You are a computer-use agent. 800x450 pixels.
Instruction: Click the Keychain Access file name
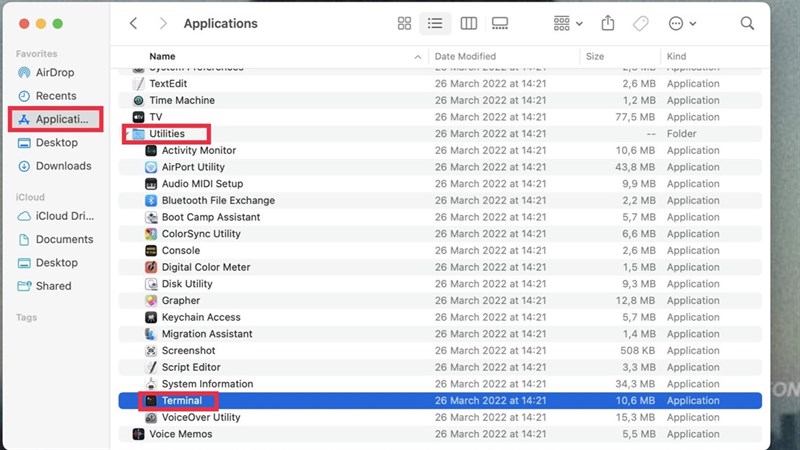(x=201, y=317)
